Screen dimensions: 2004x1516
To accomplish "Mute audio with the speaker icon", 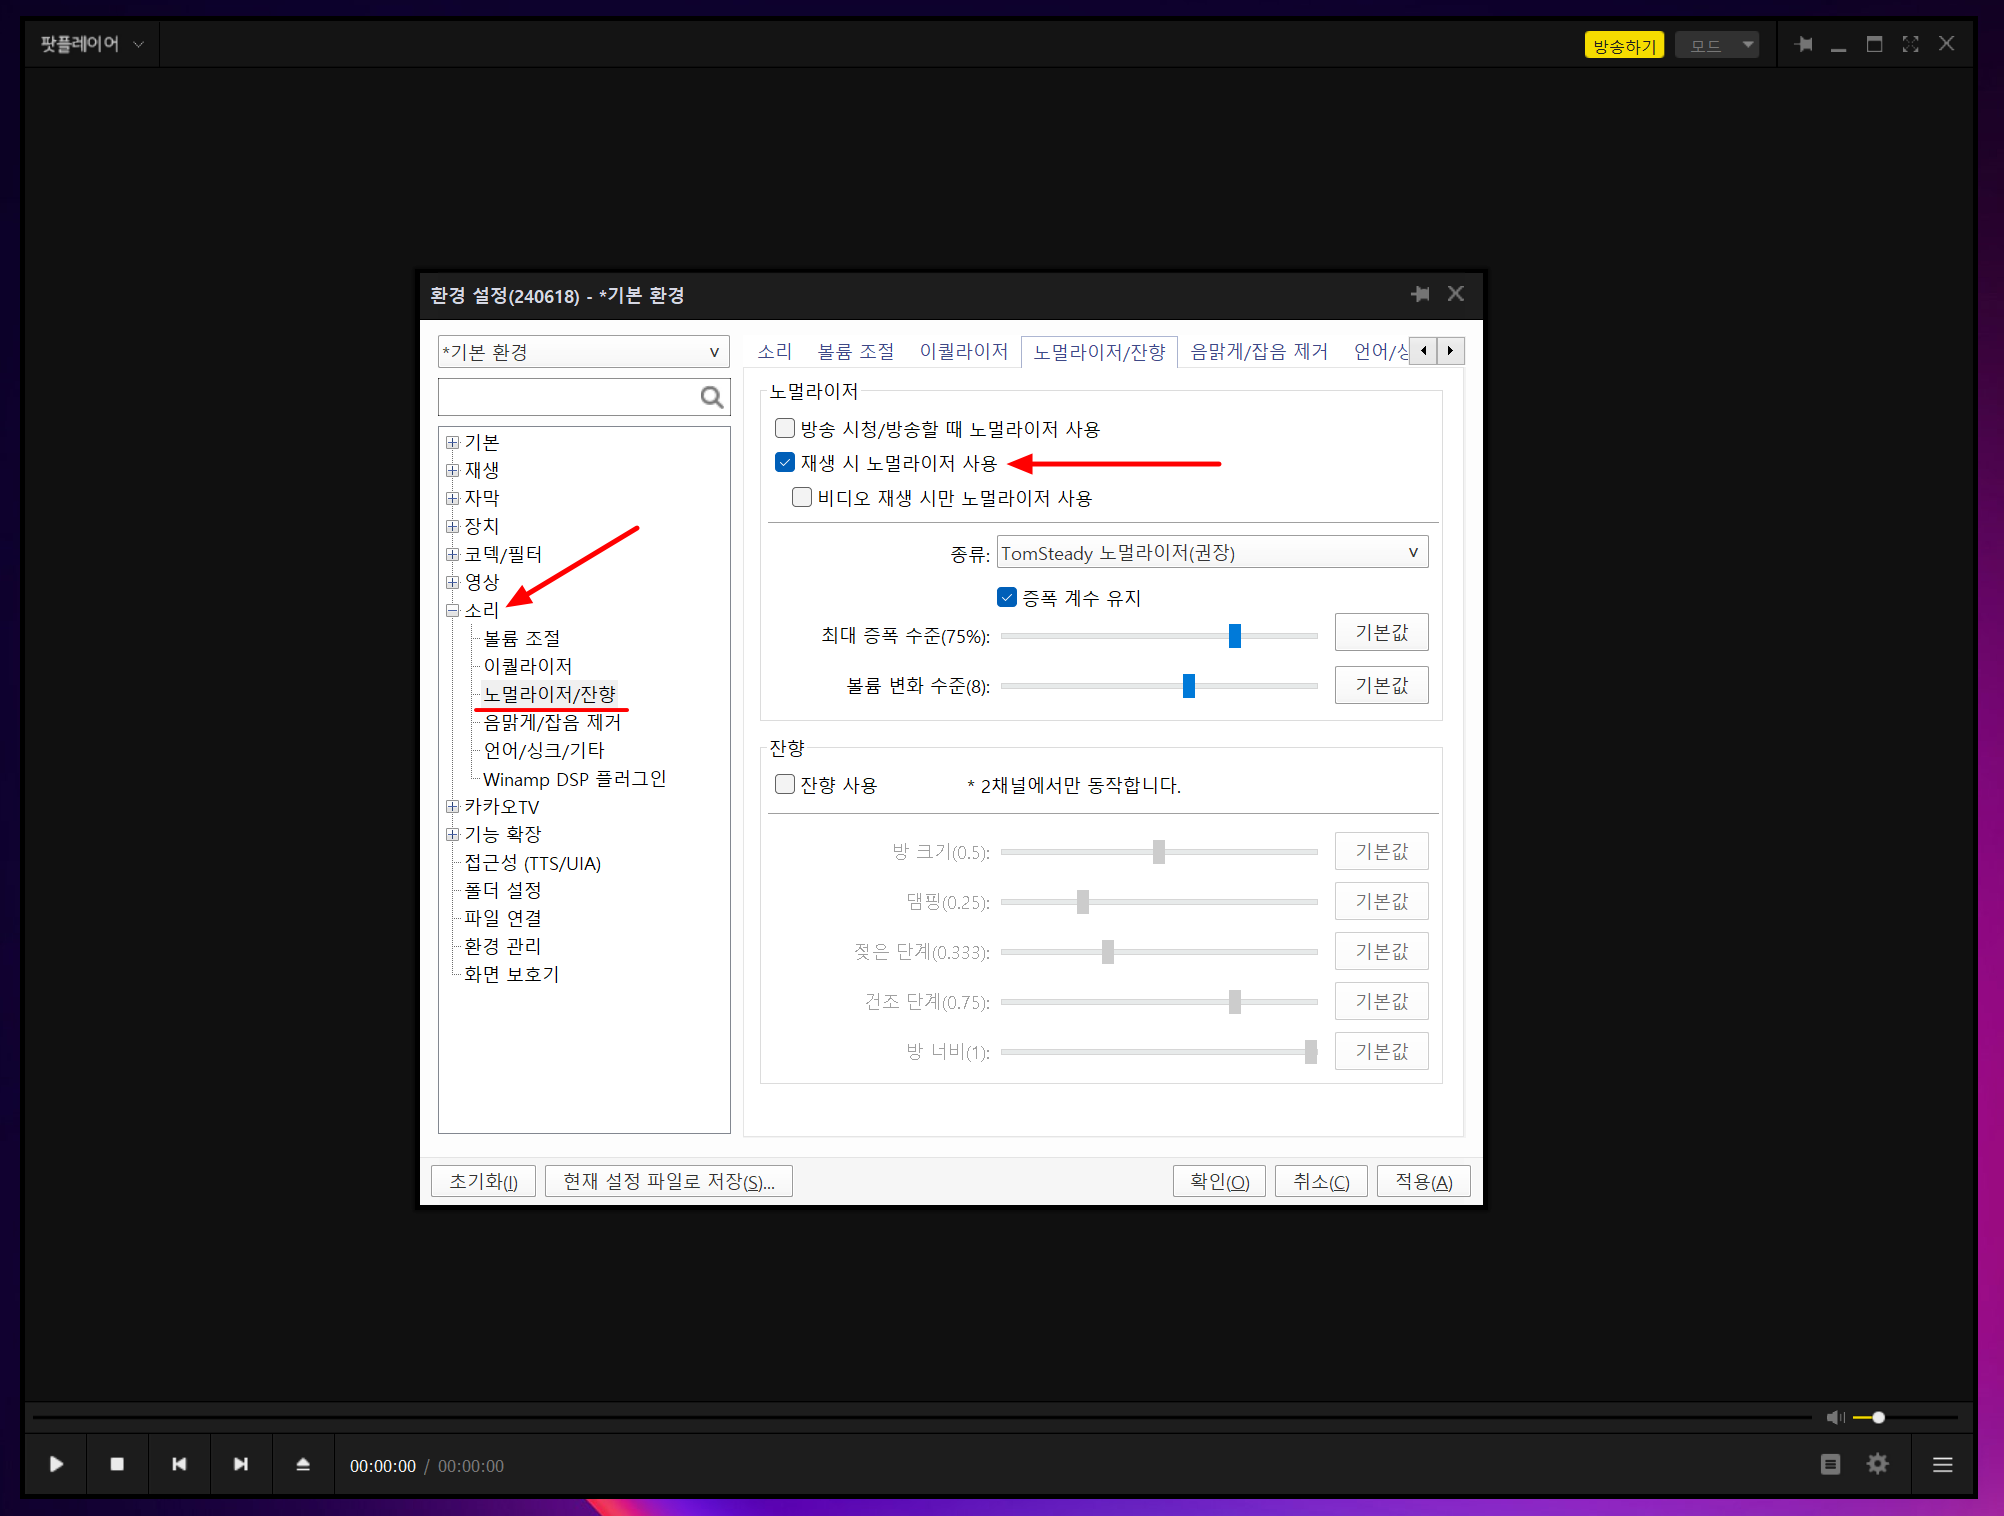I will pyautogui.click(x=1835, y=1417).
